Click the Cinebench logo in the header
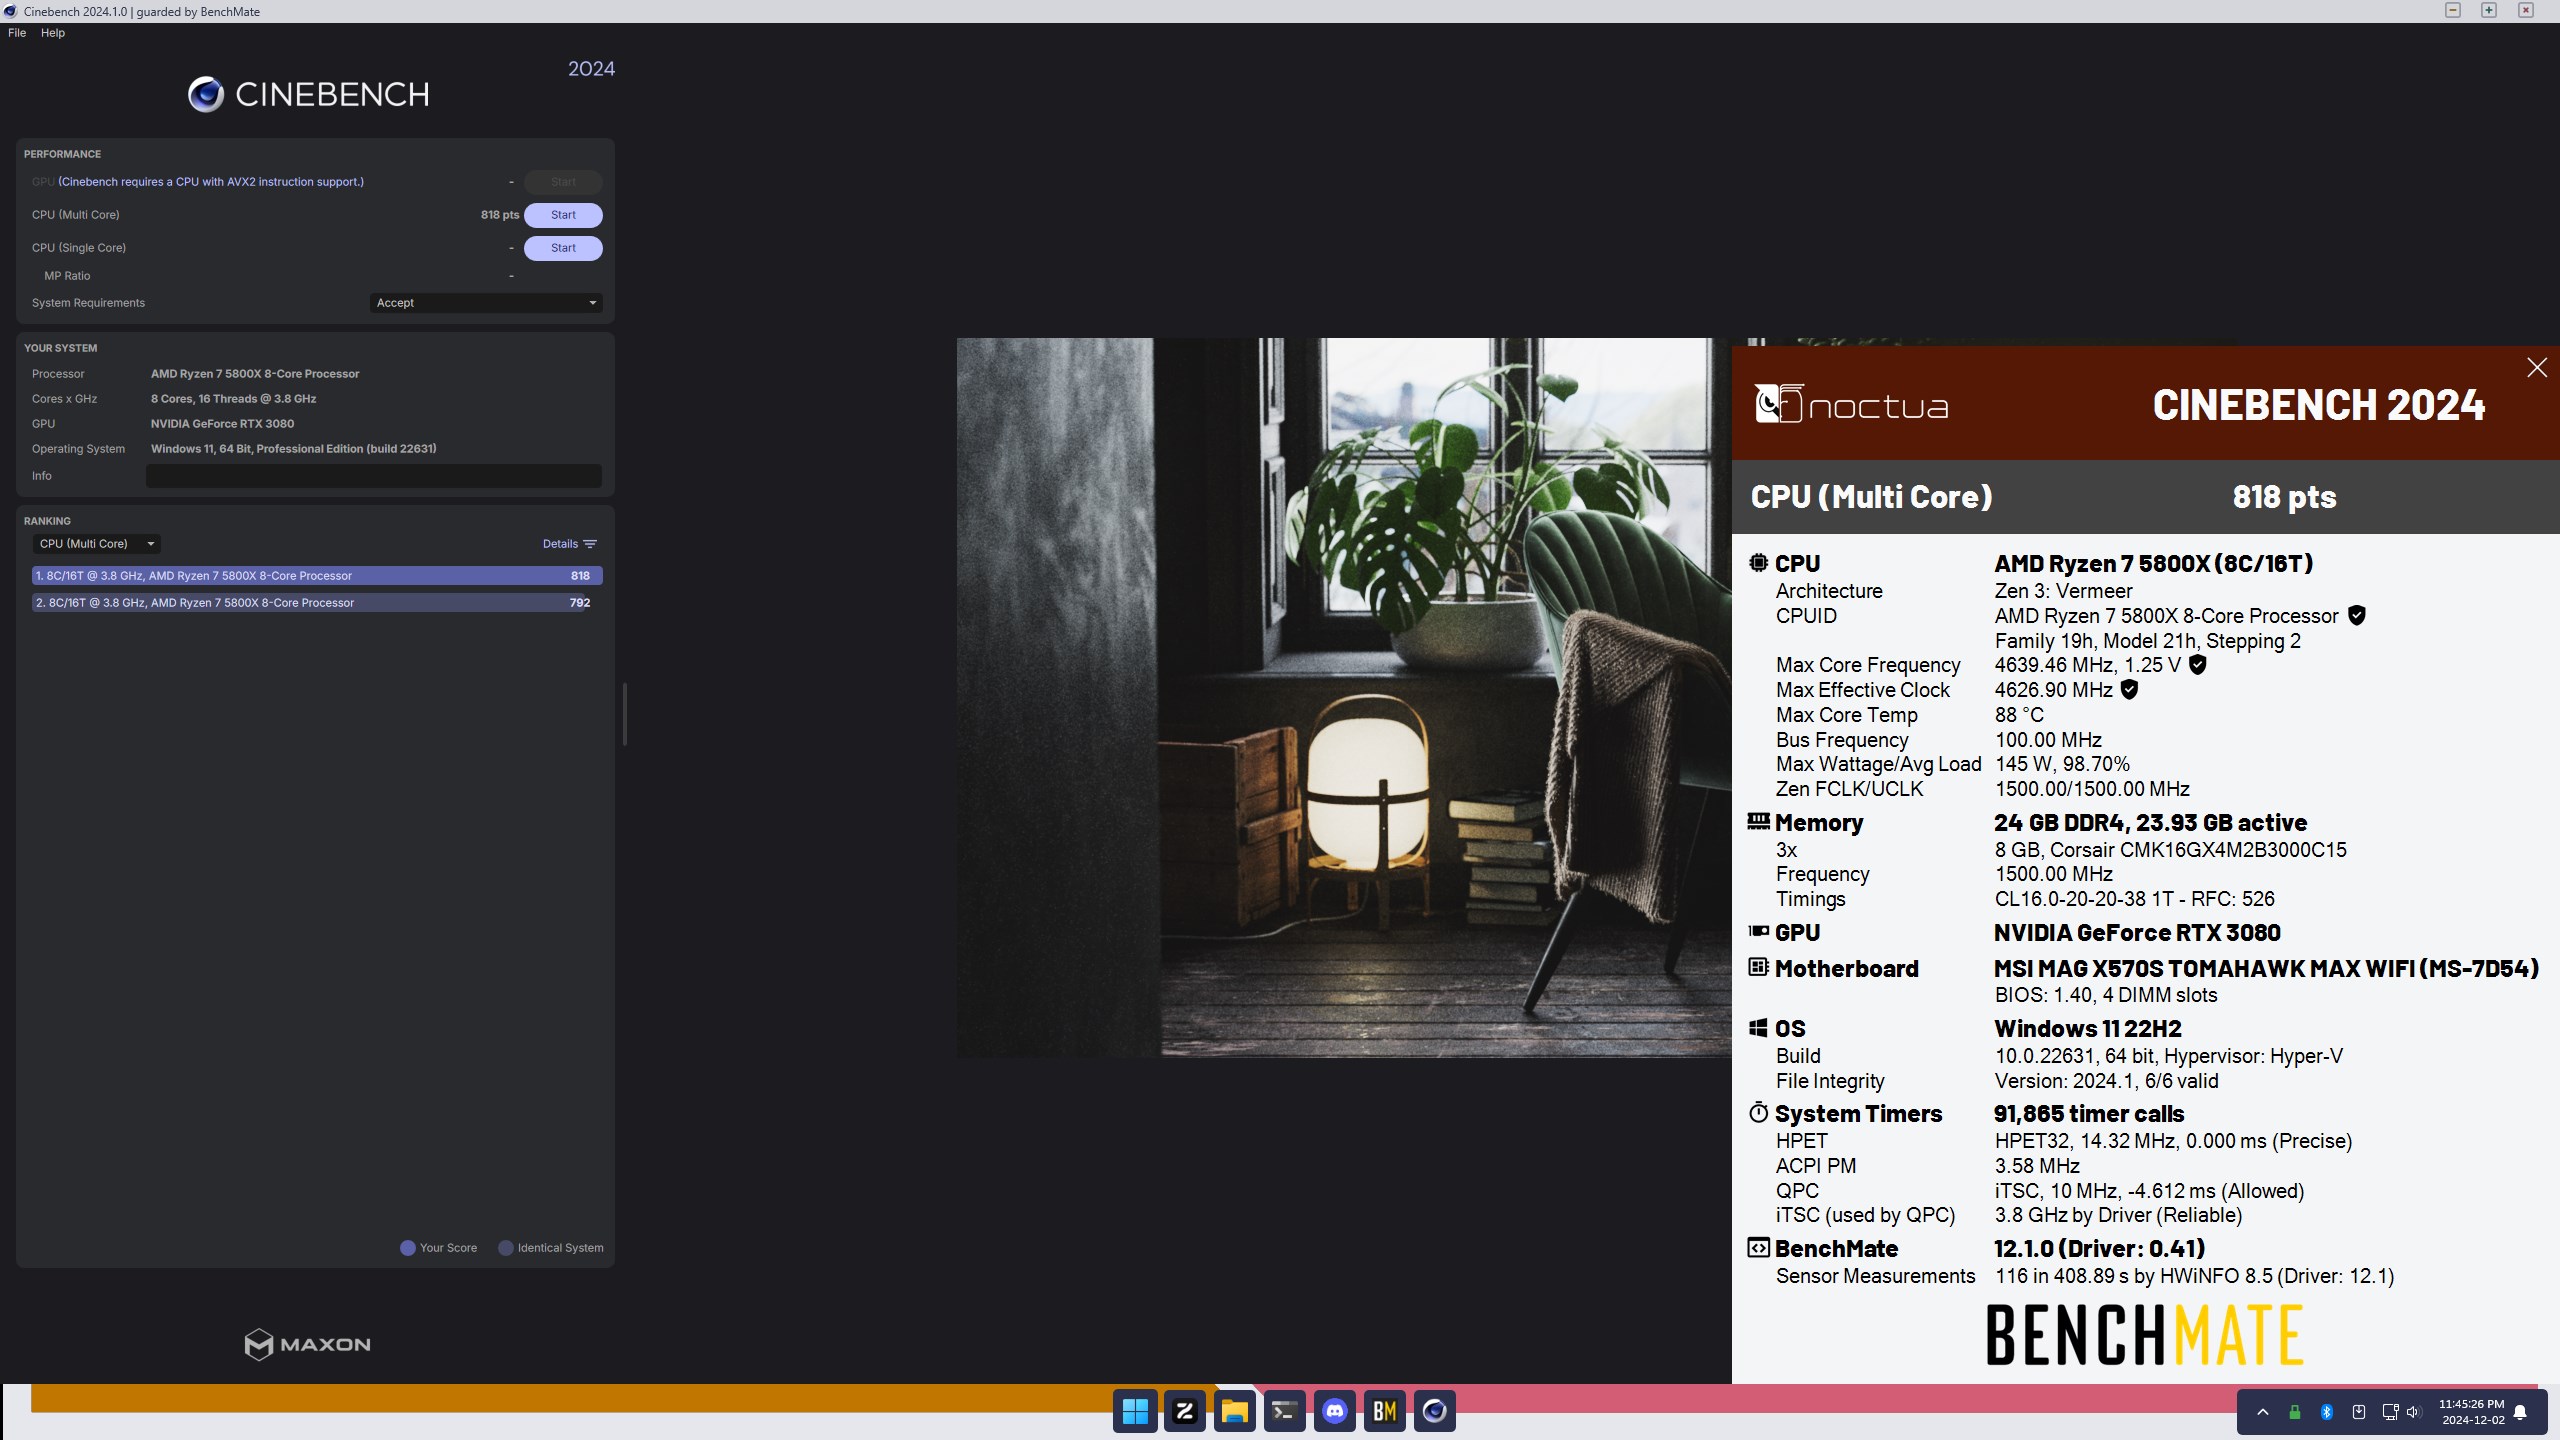Image resolution: width=2560 pixels, height=1440 pixels. [x=309, y=94]
